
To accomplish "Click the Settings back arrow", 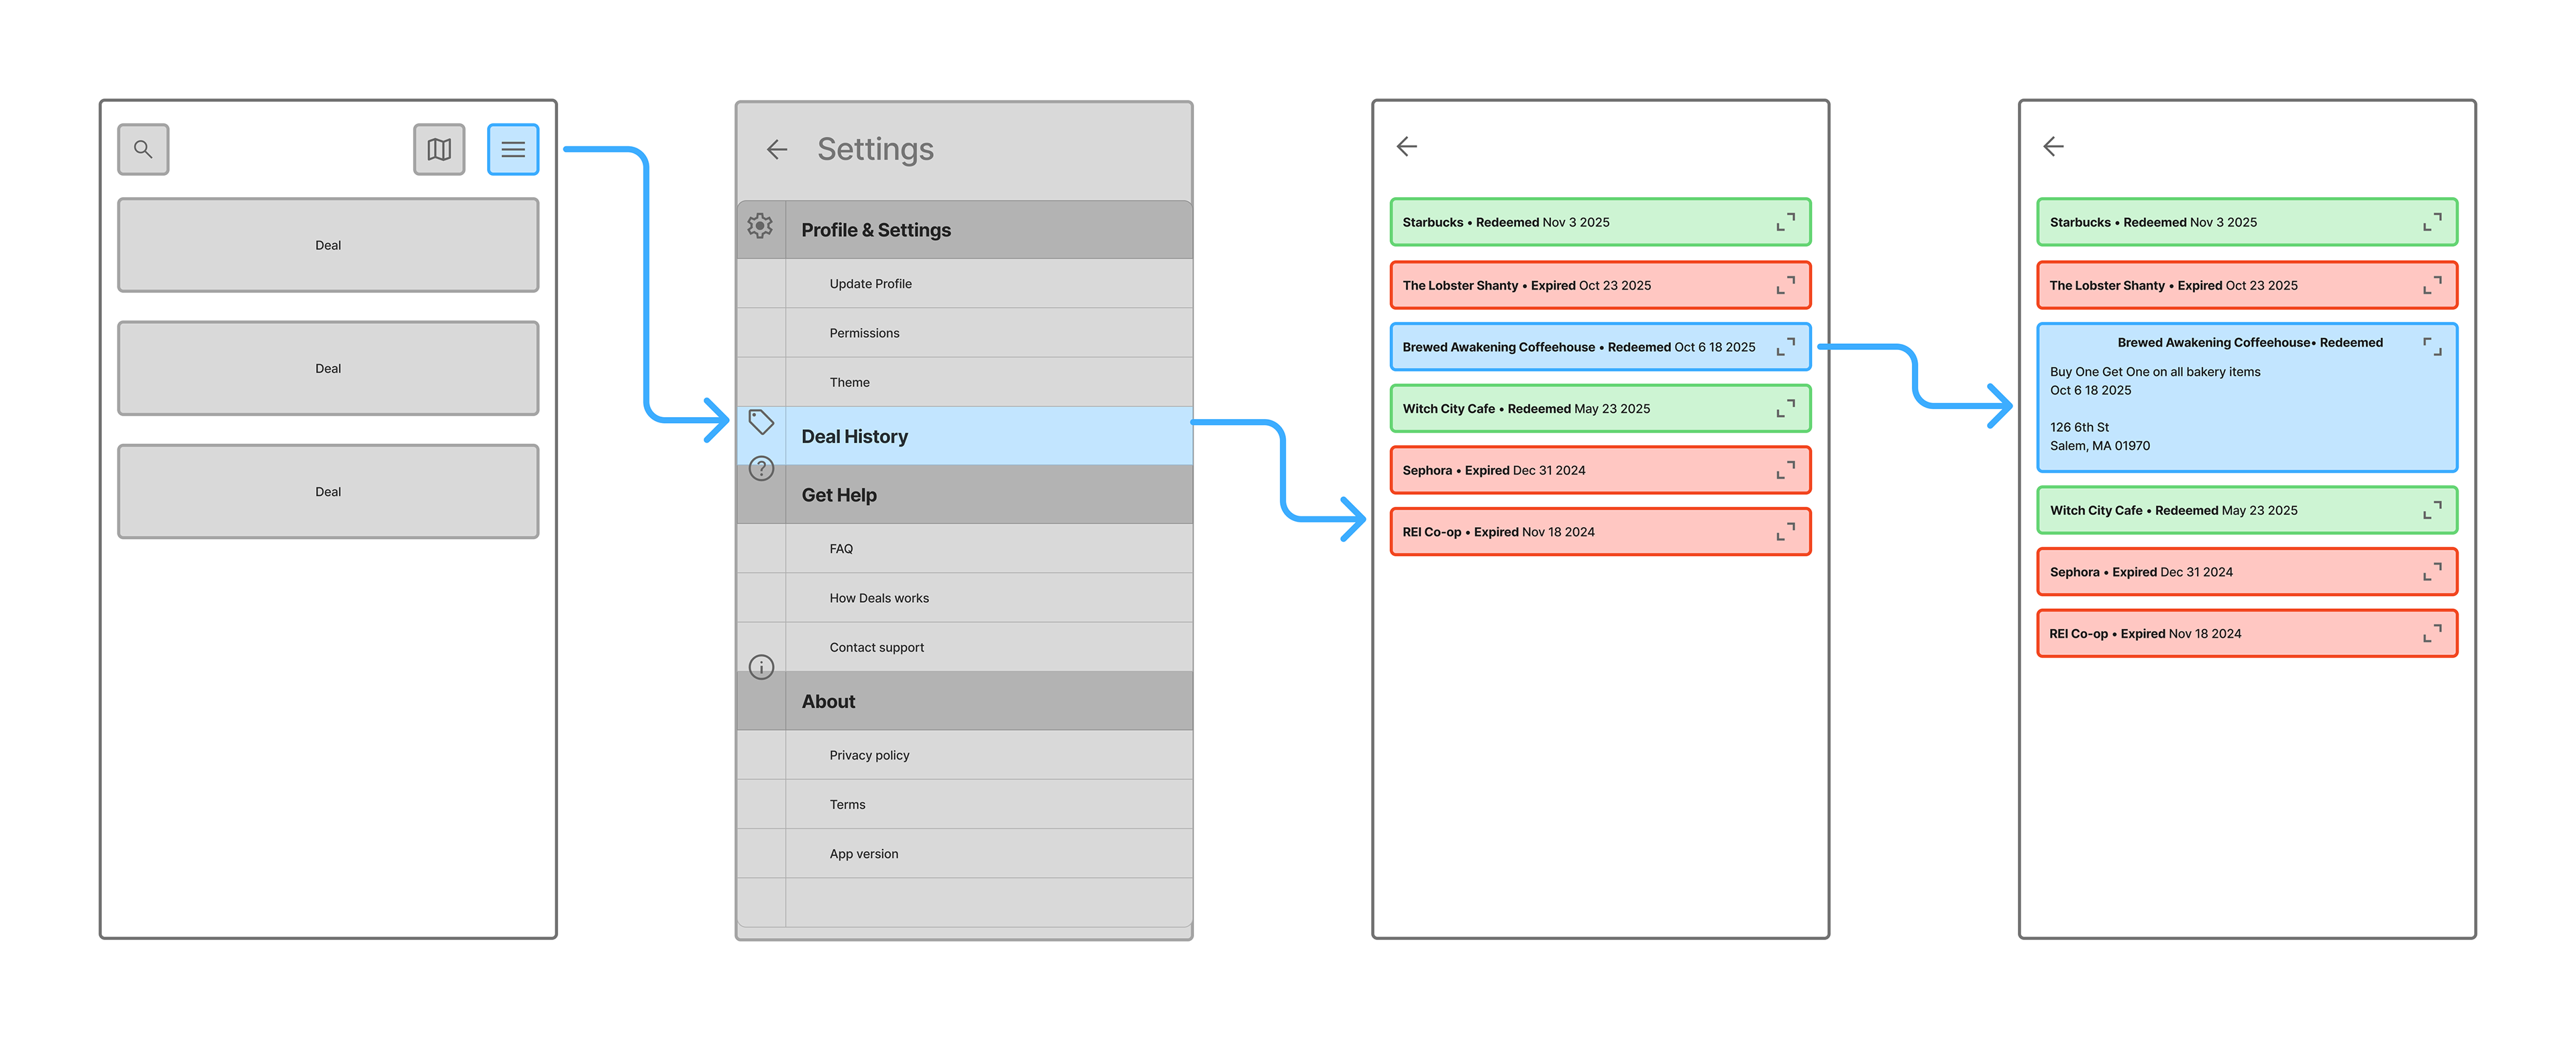I will (x=777, y=150).
